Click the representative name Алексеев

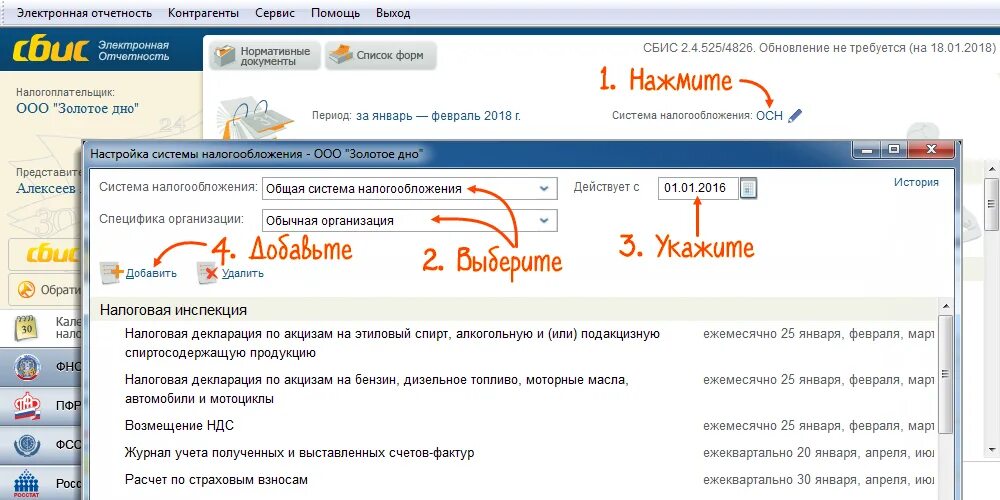pos(47,188)
